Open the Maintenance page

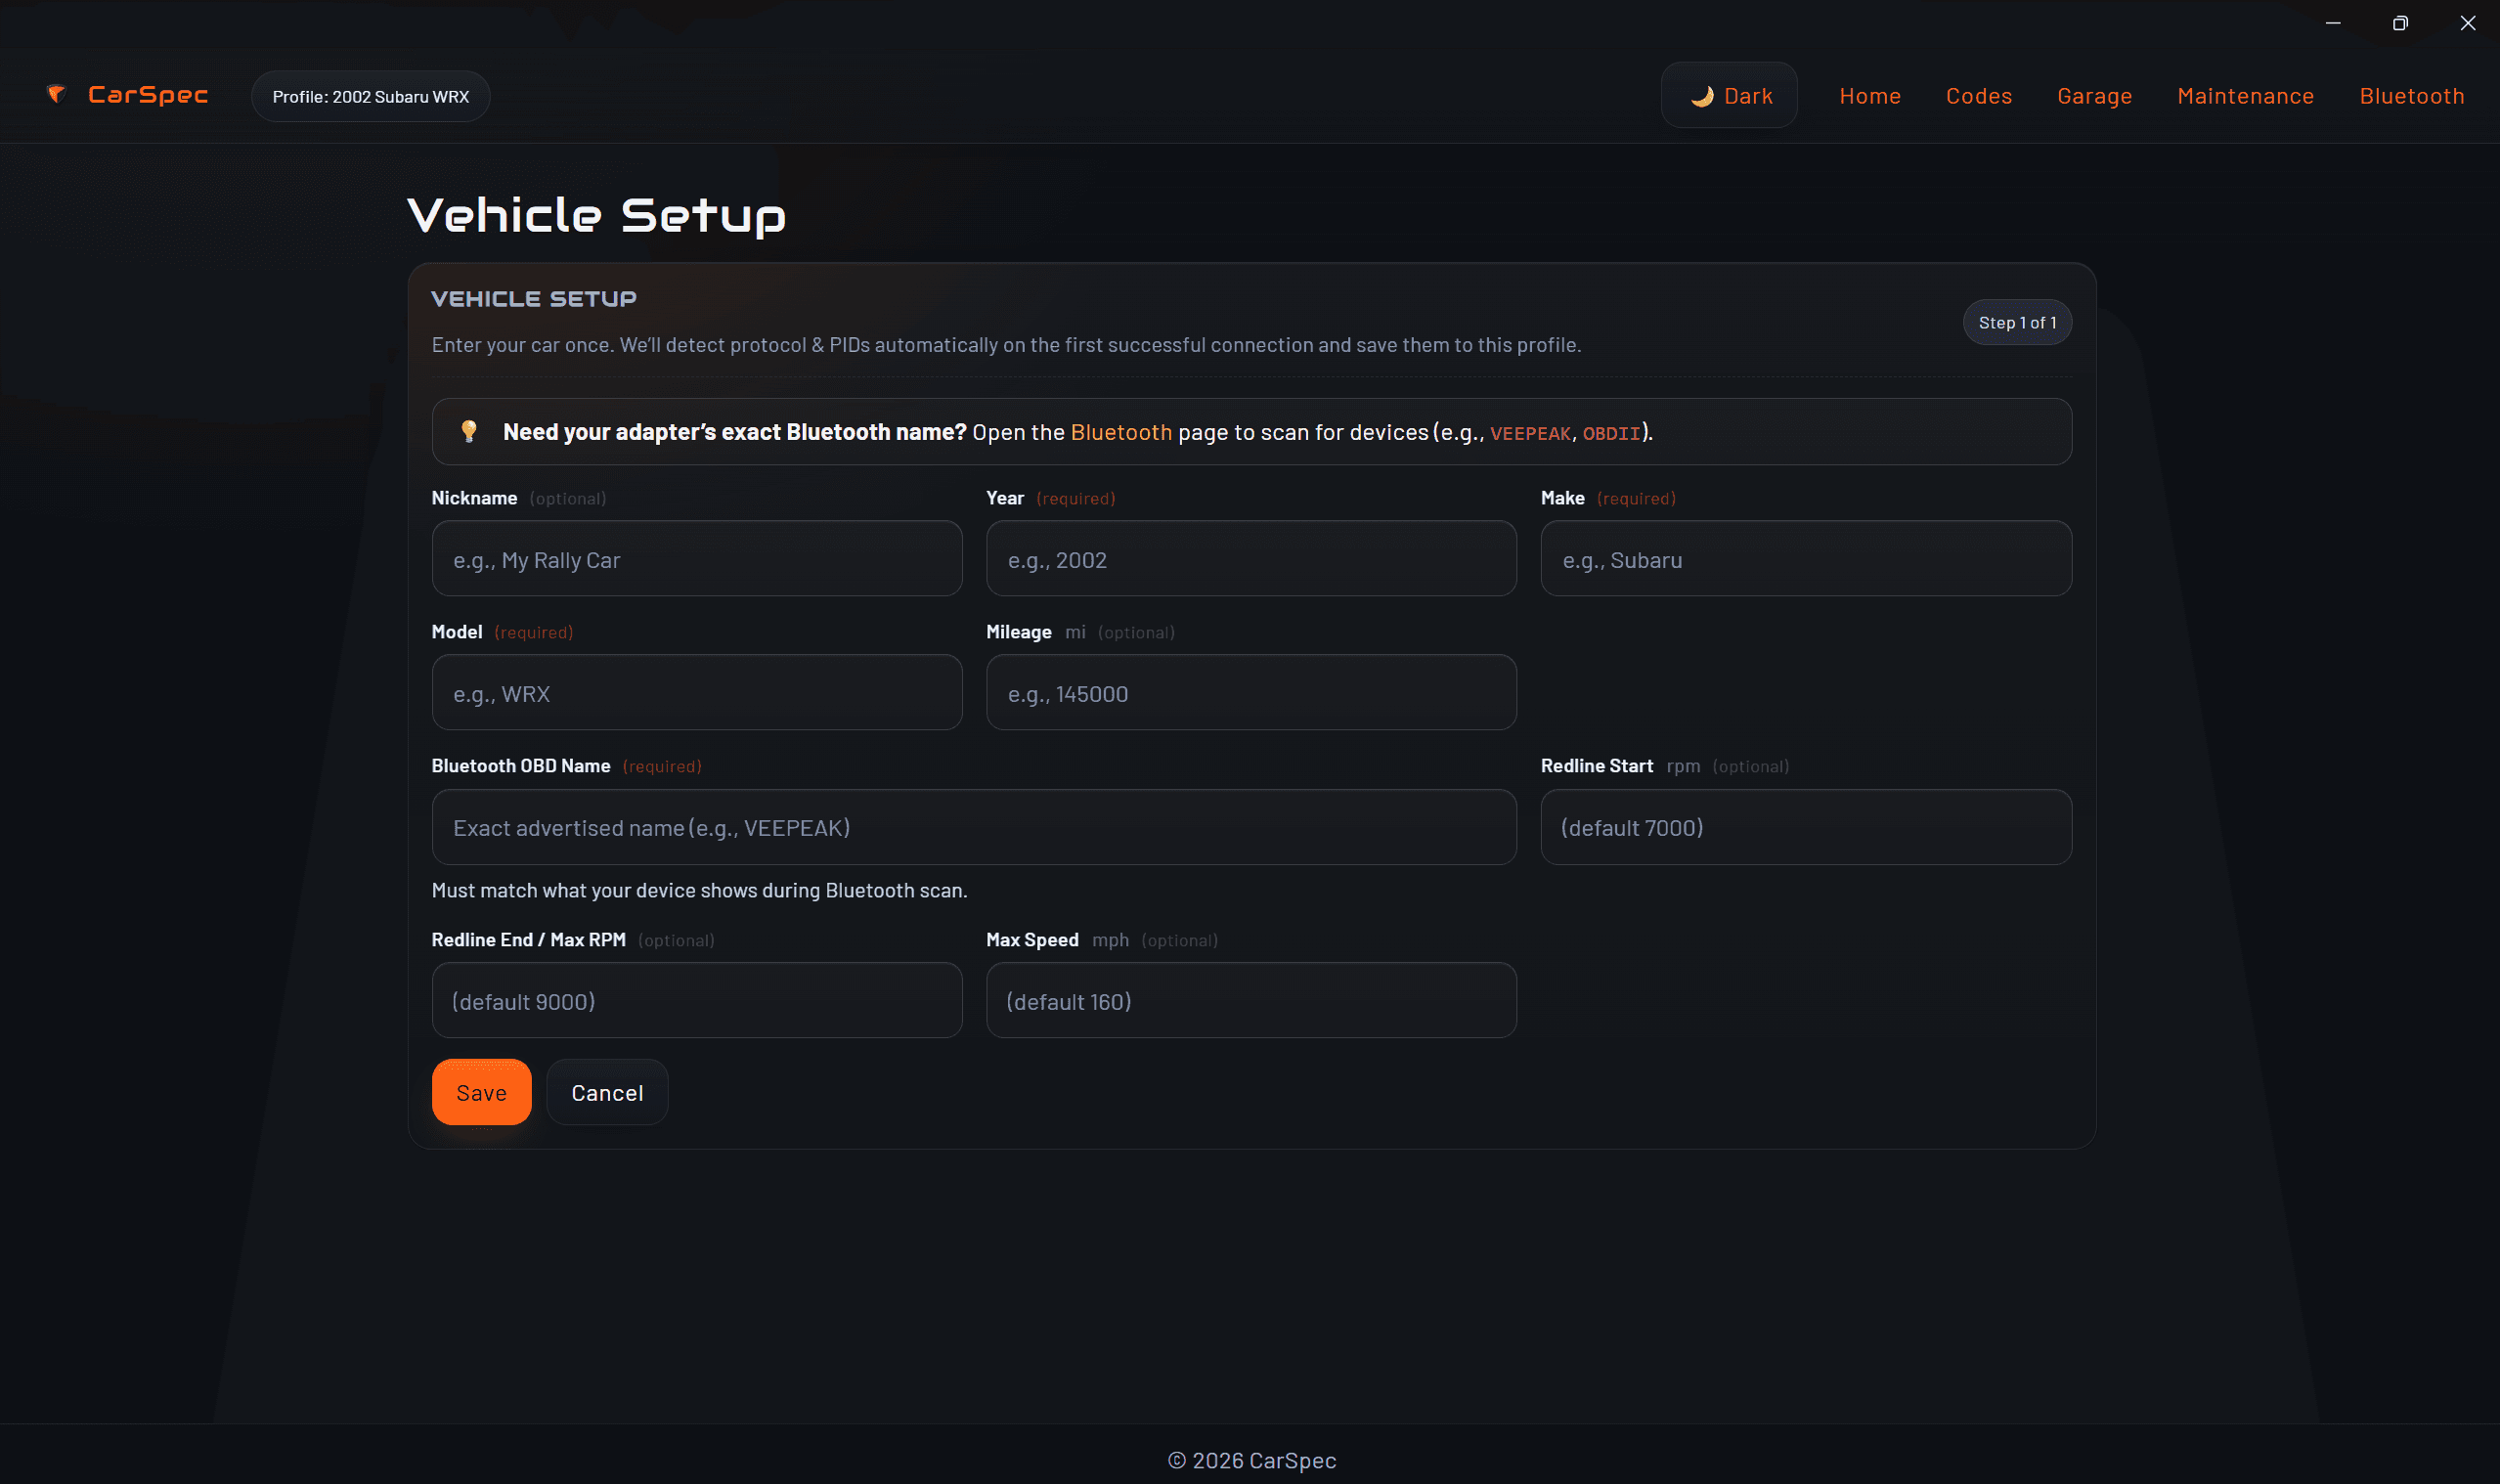pos(2245,96)
